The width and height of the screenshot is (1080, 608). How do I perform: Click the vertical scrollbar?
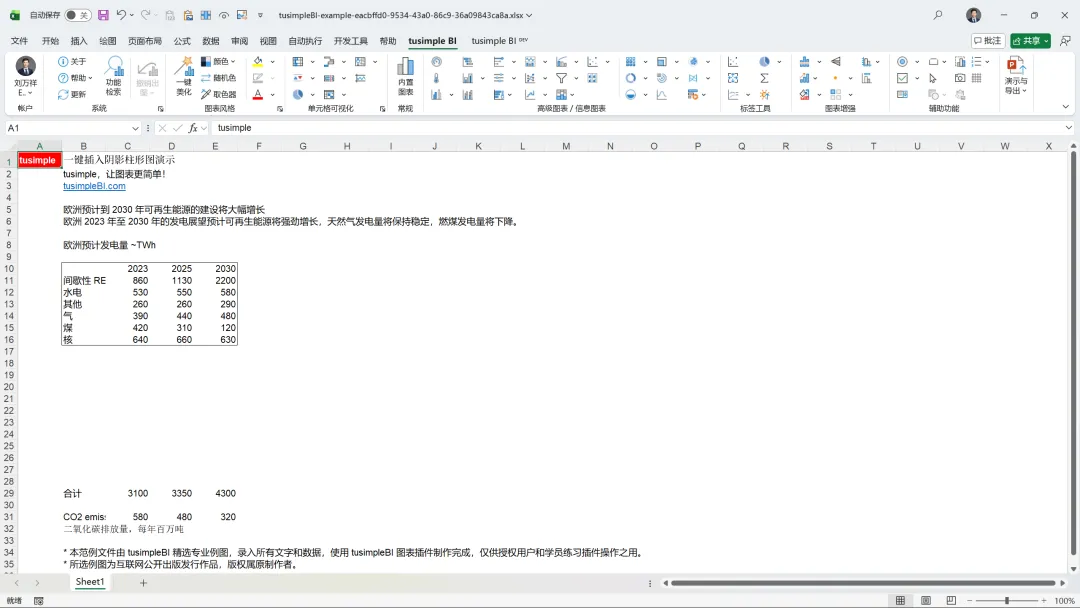coord(1073,353)
